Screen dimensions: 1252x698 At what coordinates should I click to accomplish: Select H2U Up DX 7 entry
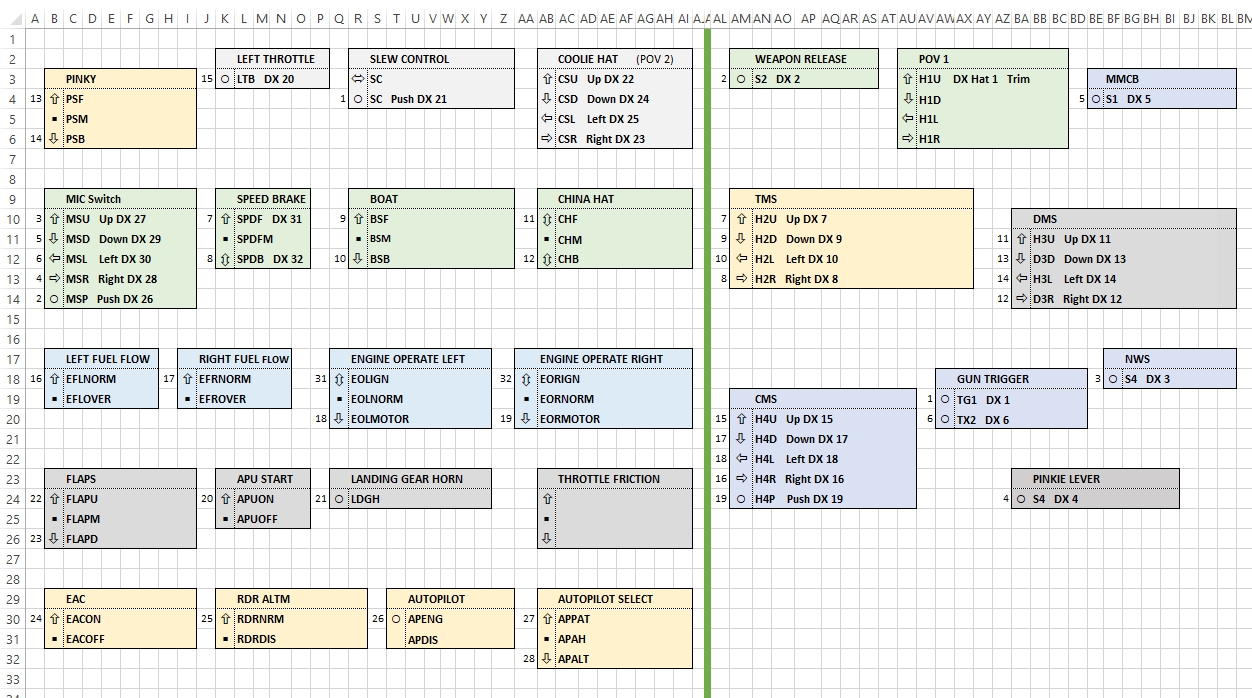pos(862,219)
